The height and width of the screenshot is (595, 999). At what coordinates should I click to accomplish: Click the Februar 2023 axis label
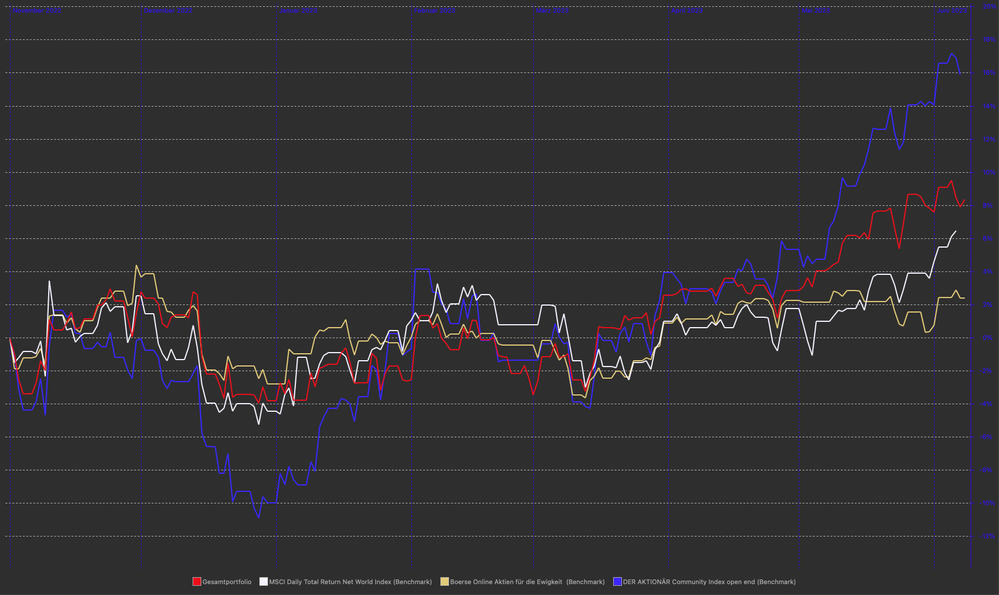(x=436, y=11)
